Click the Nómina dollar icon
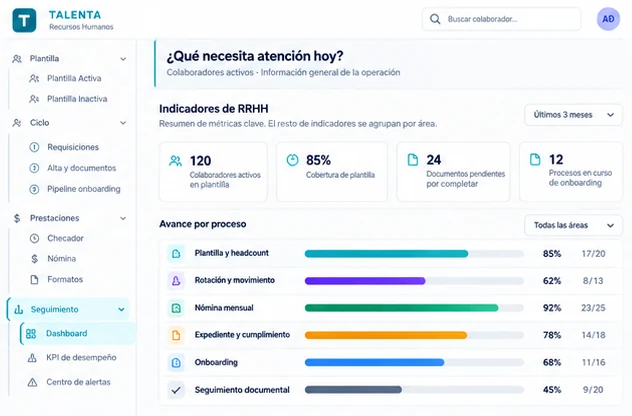The width and height of the screenshot is (632, 416). coord(35,259)
